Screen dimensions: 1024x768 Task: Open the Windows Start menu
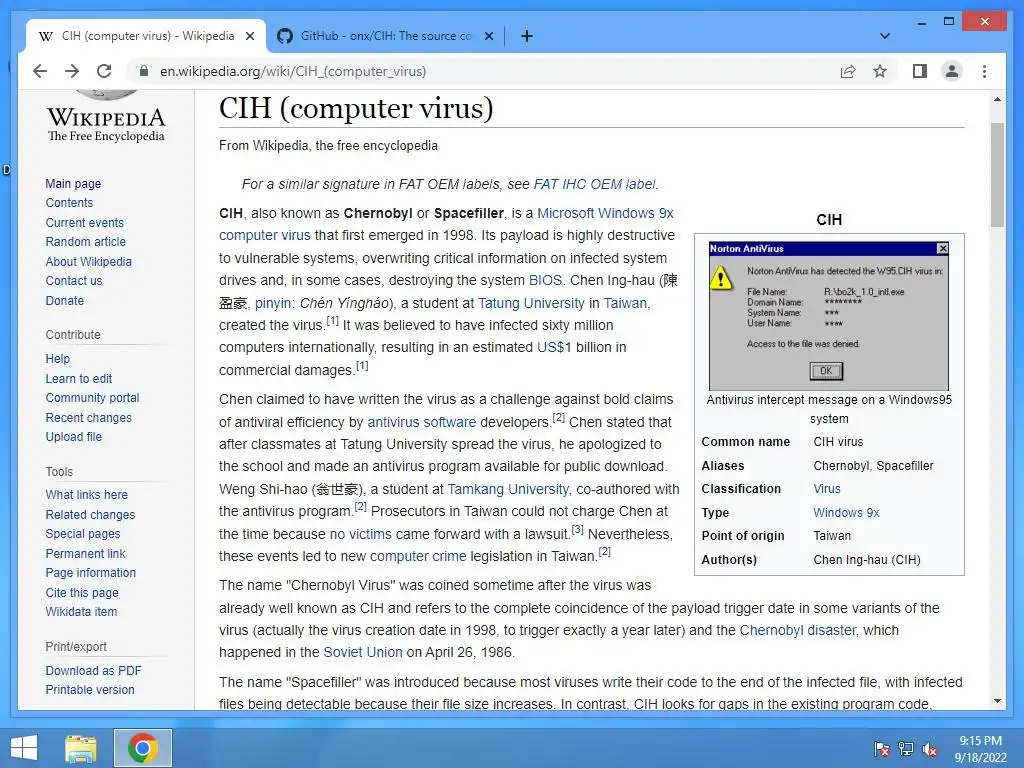25,748
